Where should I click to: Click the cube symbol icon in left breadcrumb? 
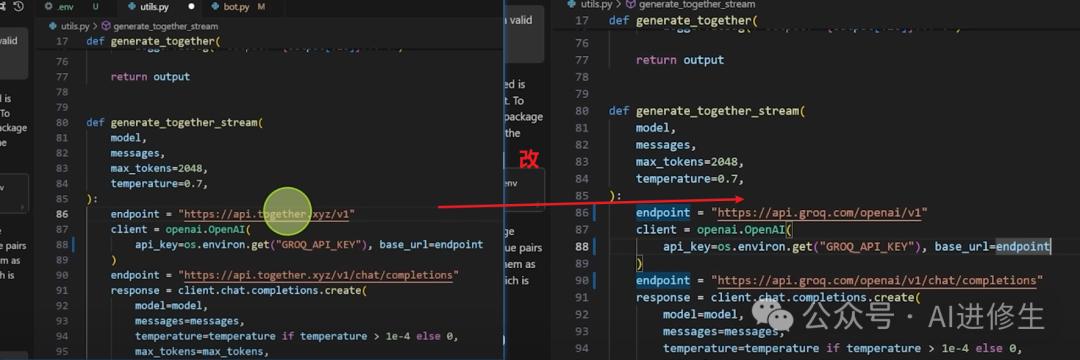tap(106, 26)
